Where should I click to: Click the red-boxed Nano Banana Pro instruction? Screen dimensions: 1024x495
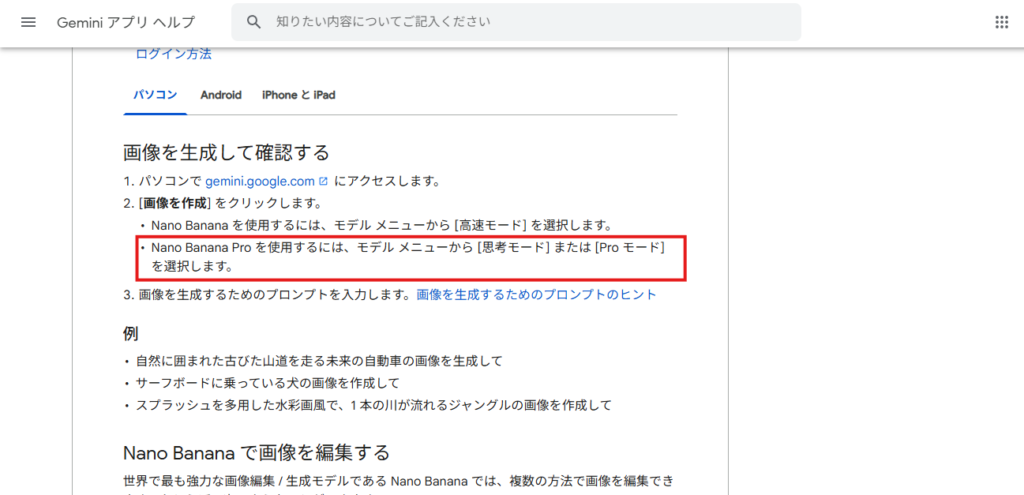[x=408, y=257]
